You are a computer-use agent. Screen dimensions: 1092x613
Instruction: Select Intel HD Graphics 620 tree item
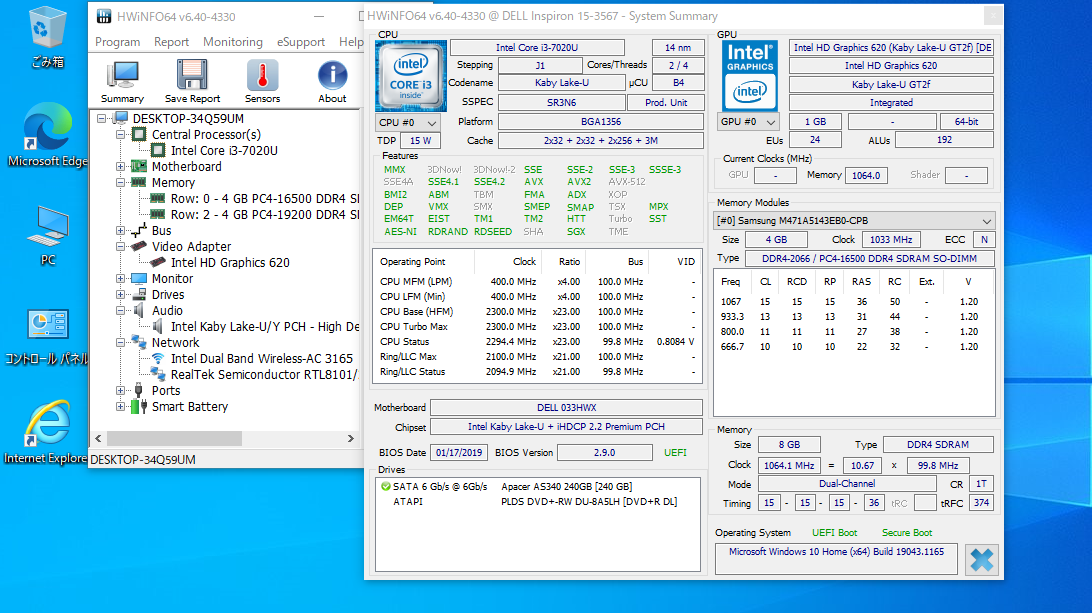tap(230, 263)
